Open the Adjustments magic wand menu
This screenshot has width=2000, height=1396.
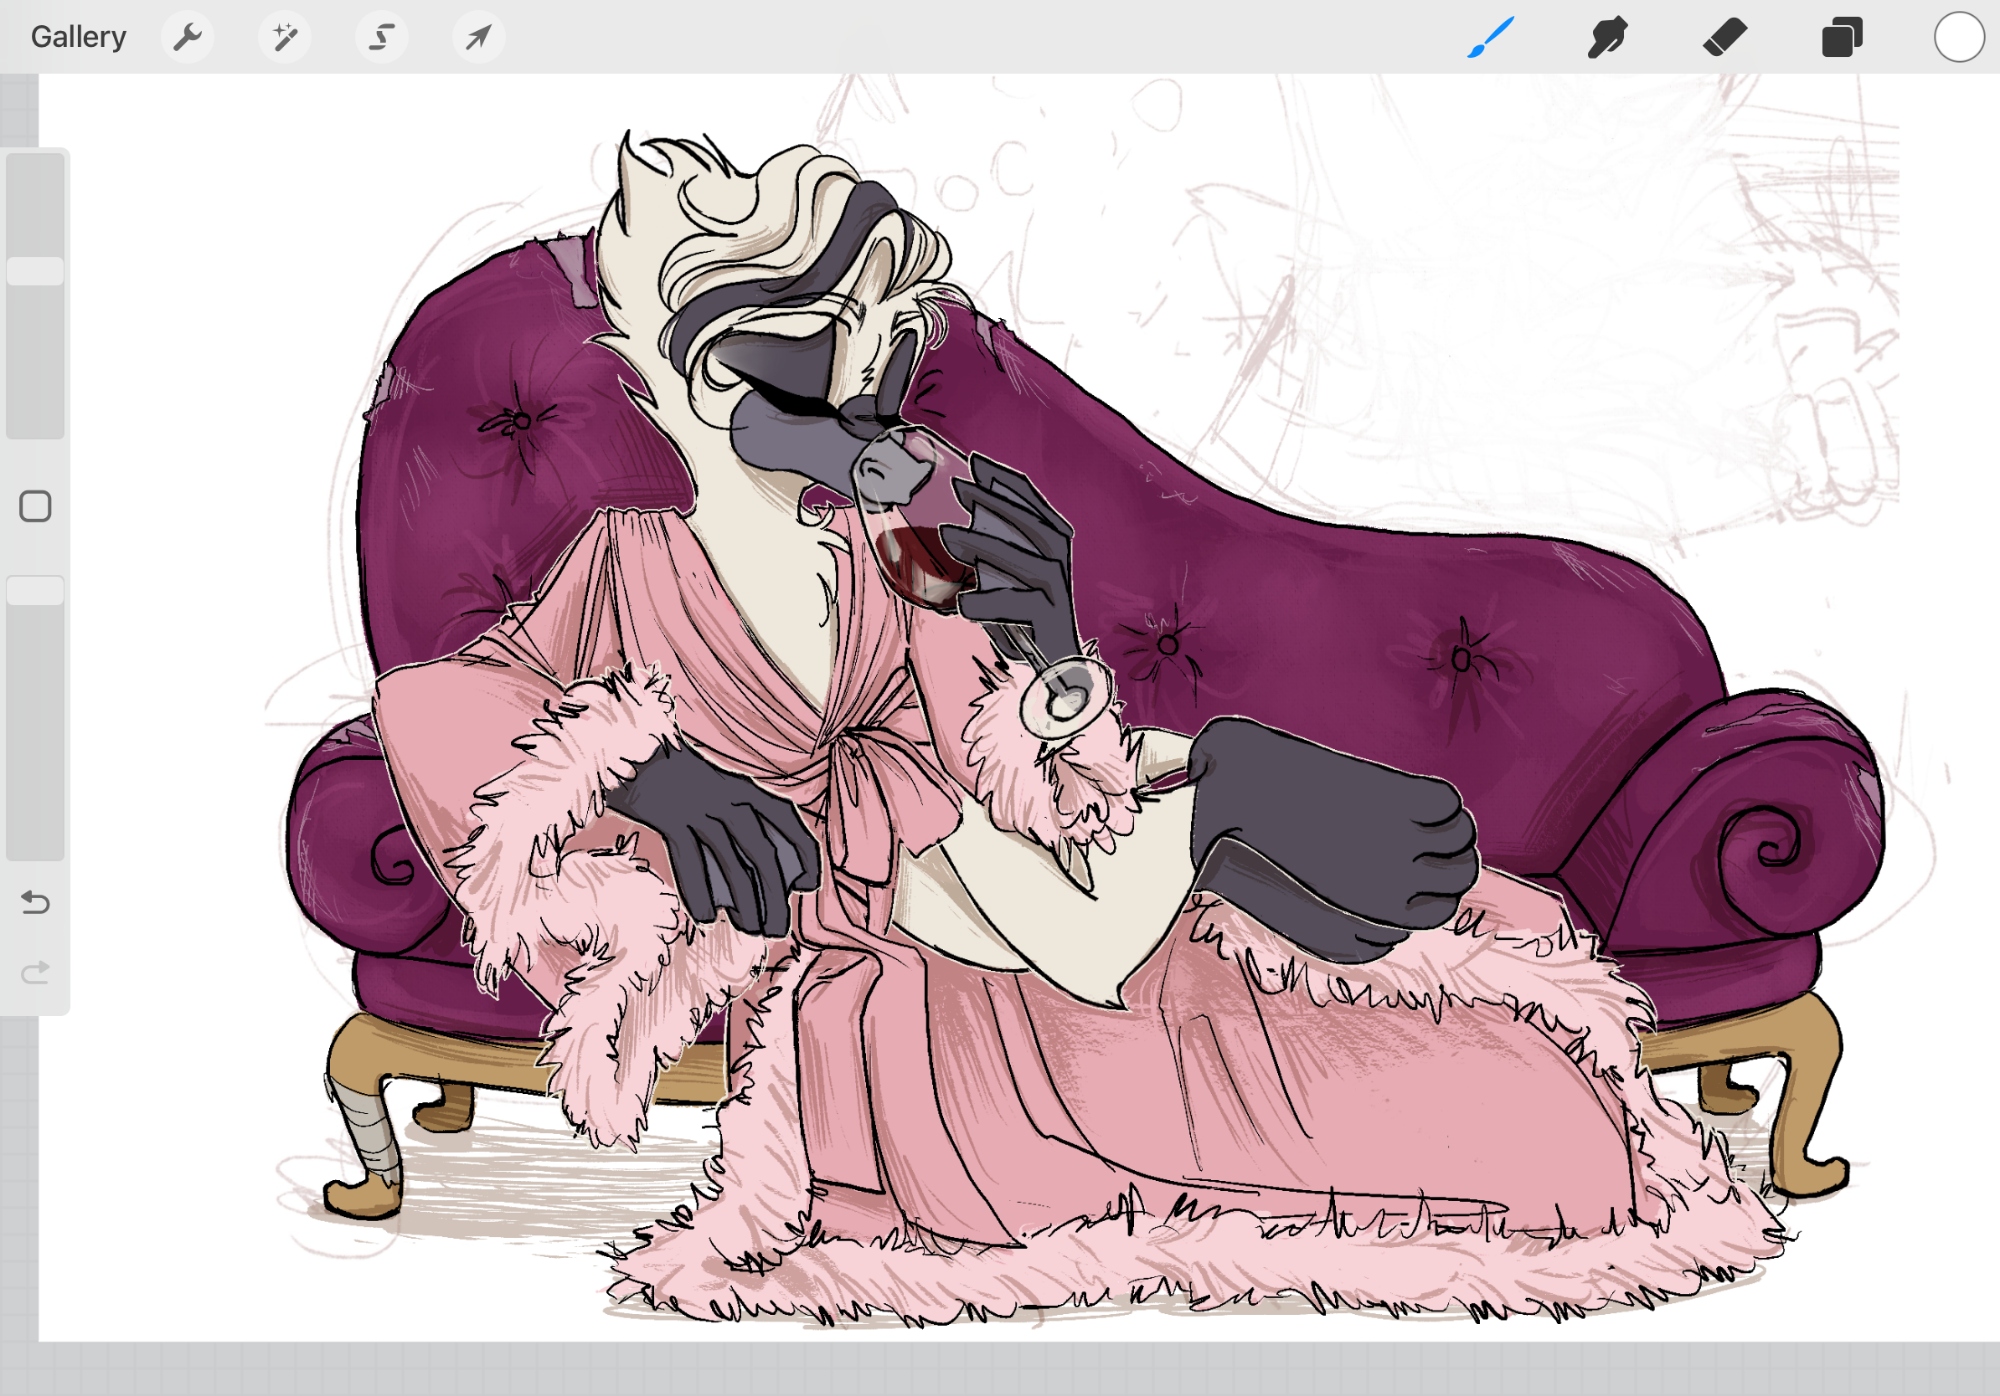tap(284, 37)
